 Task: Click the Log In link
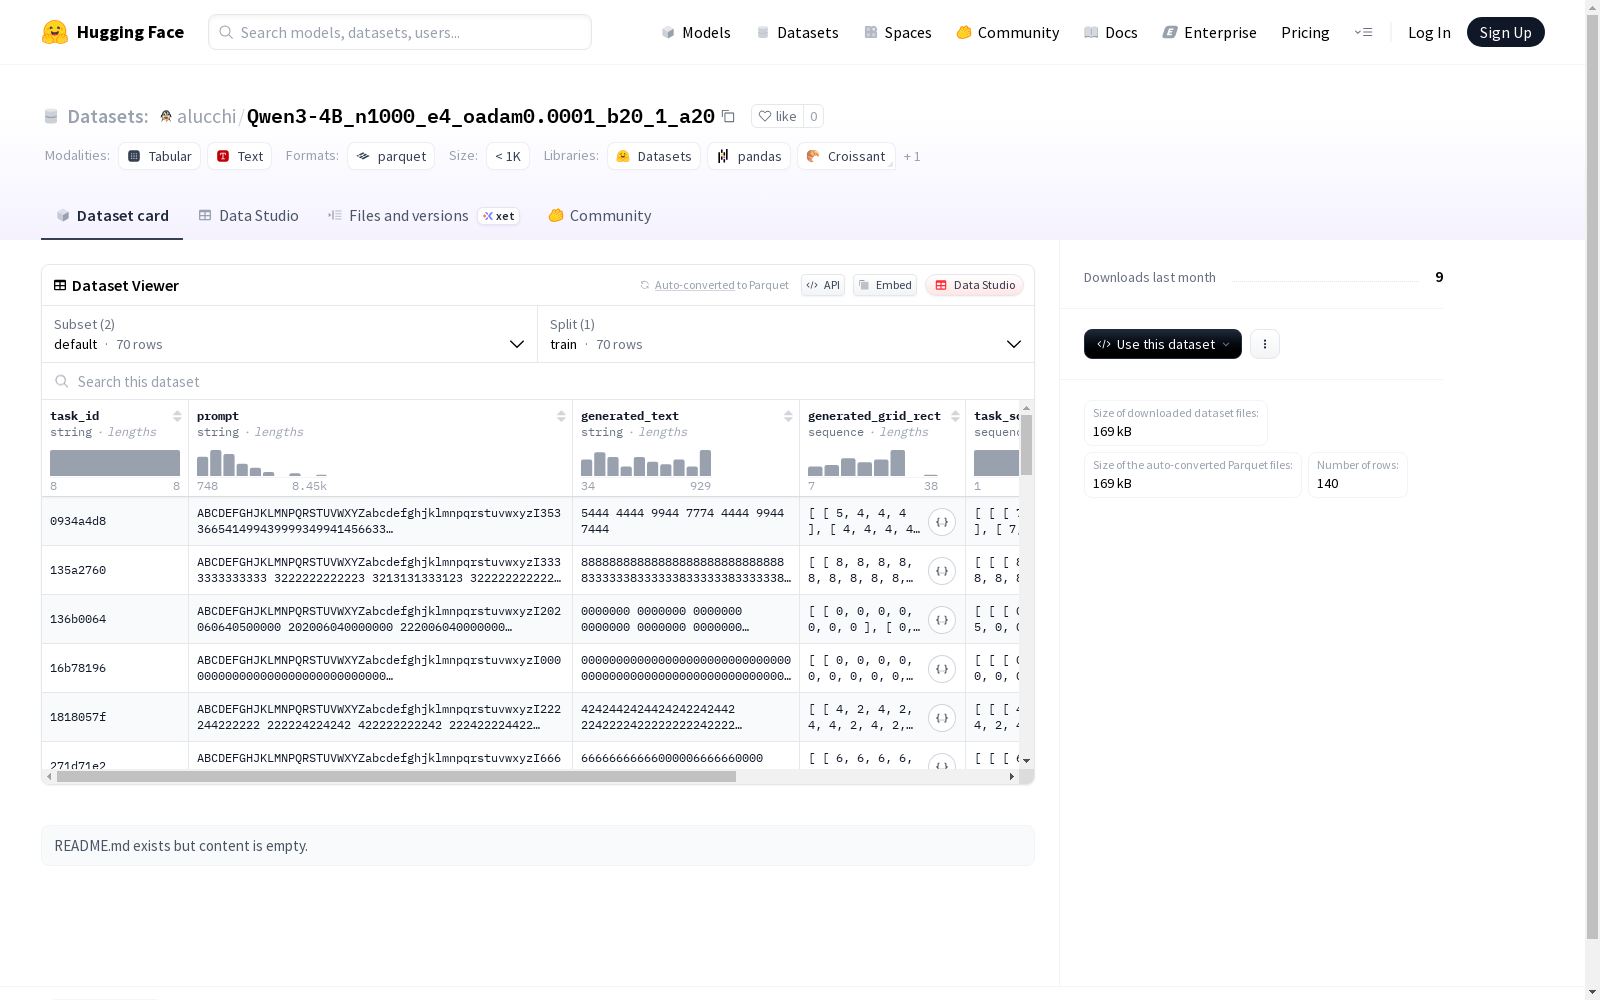[1429, 32]
